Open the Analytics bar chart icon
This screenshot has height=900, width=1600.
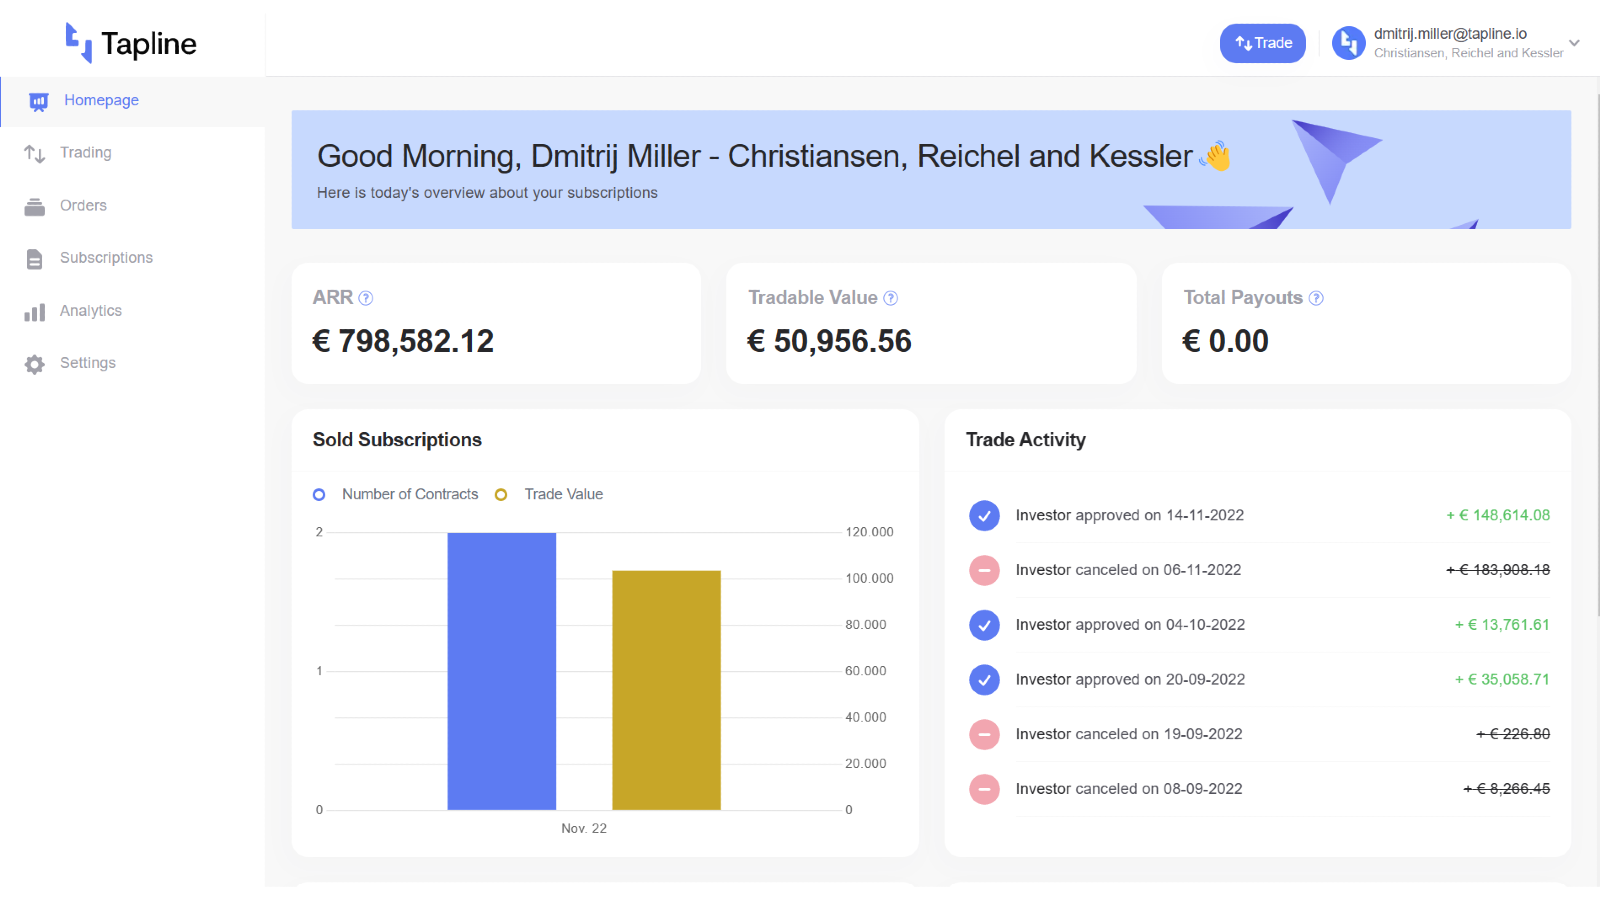(x=35, y=312)
